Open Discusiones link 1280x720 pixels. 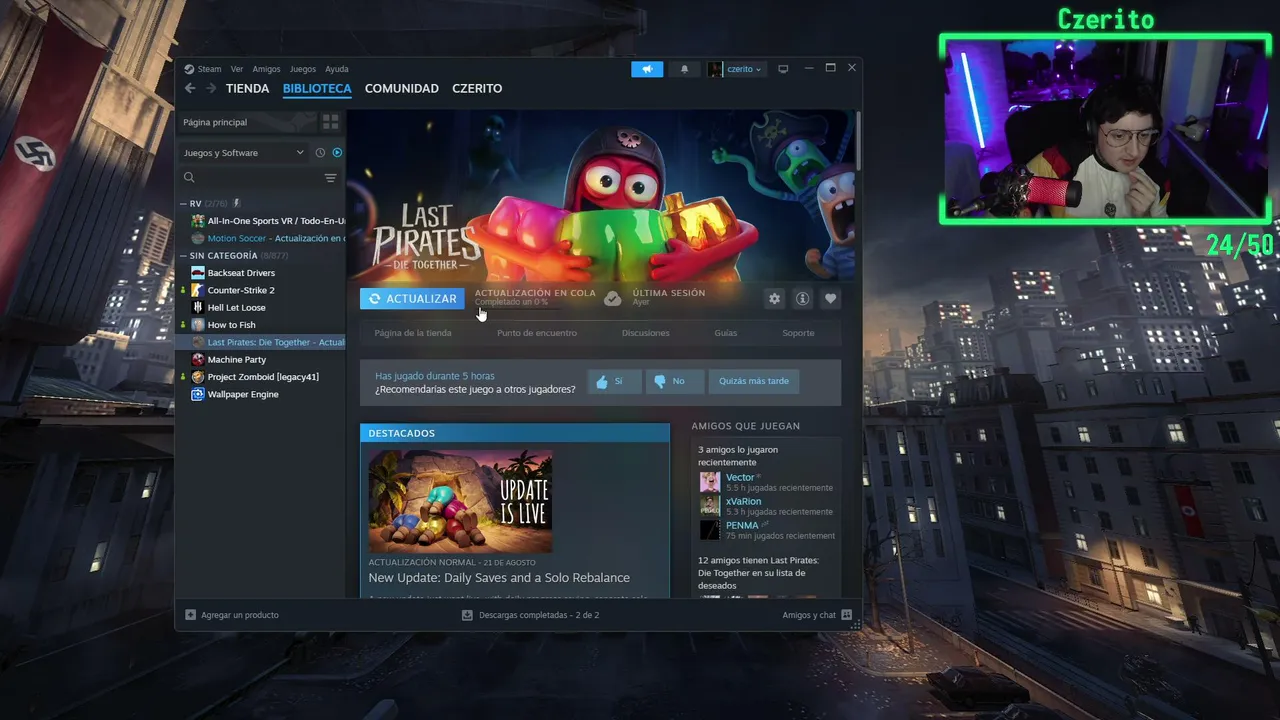646,333
